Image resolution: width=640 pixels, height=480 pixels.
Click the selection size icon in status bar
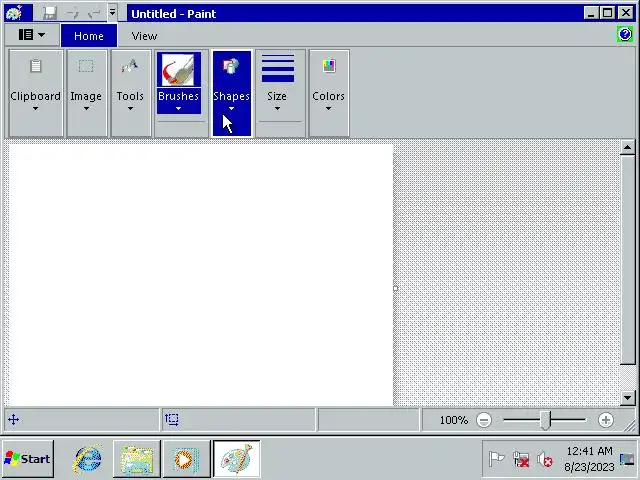click(x=172, y=420)
